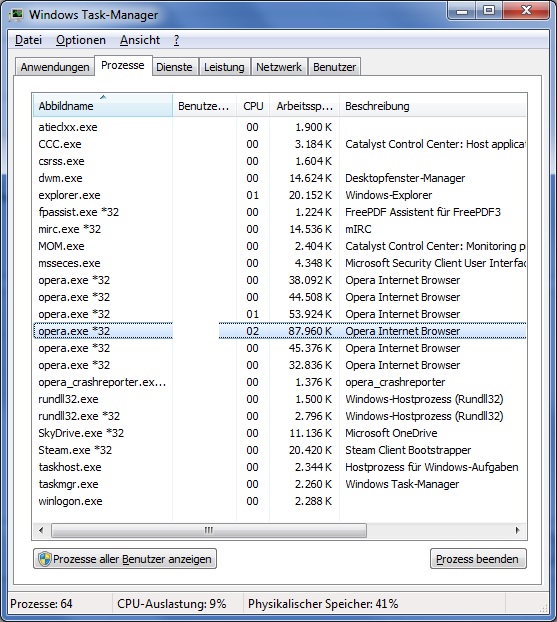The width and height of the screenshot is (557, 622).
Task: Switch to the Dienste tab
Action: [x=174, y=67]
